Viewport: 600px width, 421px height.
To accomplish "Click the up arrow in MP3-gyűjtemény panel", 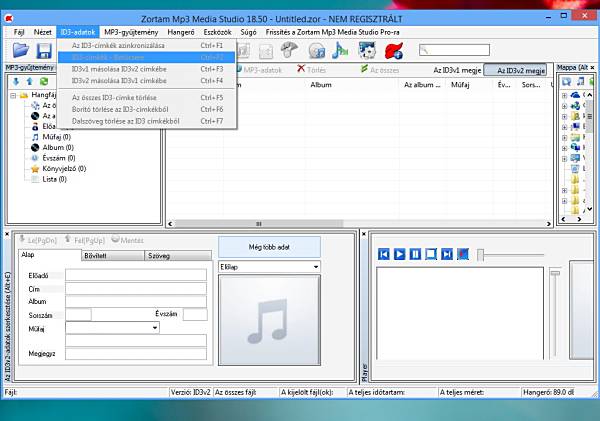I will [x=29, y=81].
